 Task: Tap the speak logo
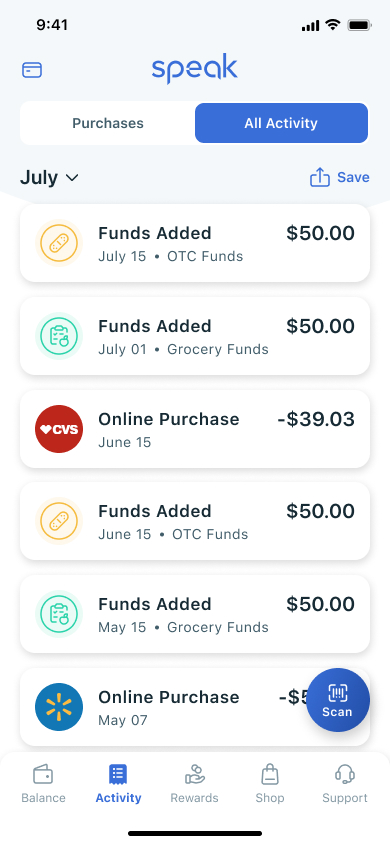click(195, 68)
